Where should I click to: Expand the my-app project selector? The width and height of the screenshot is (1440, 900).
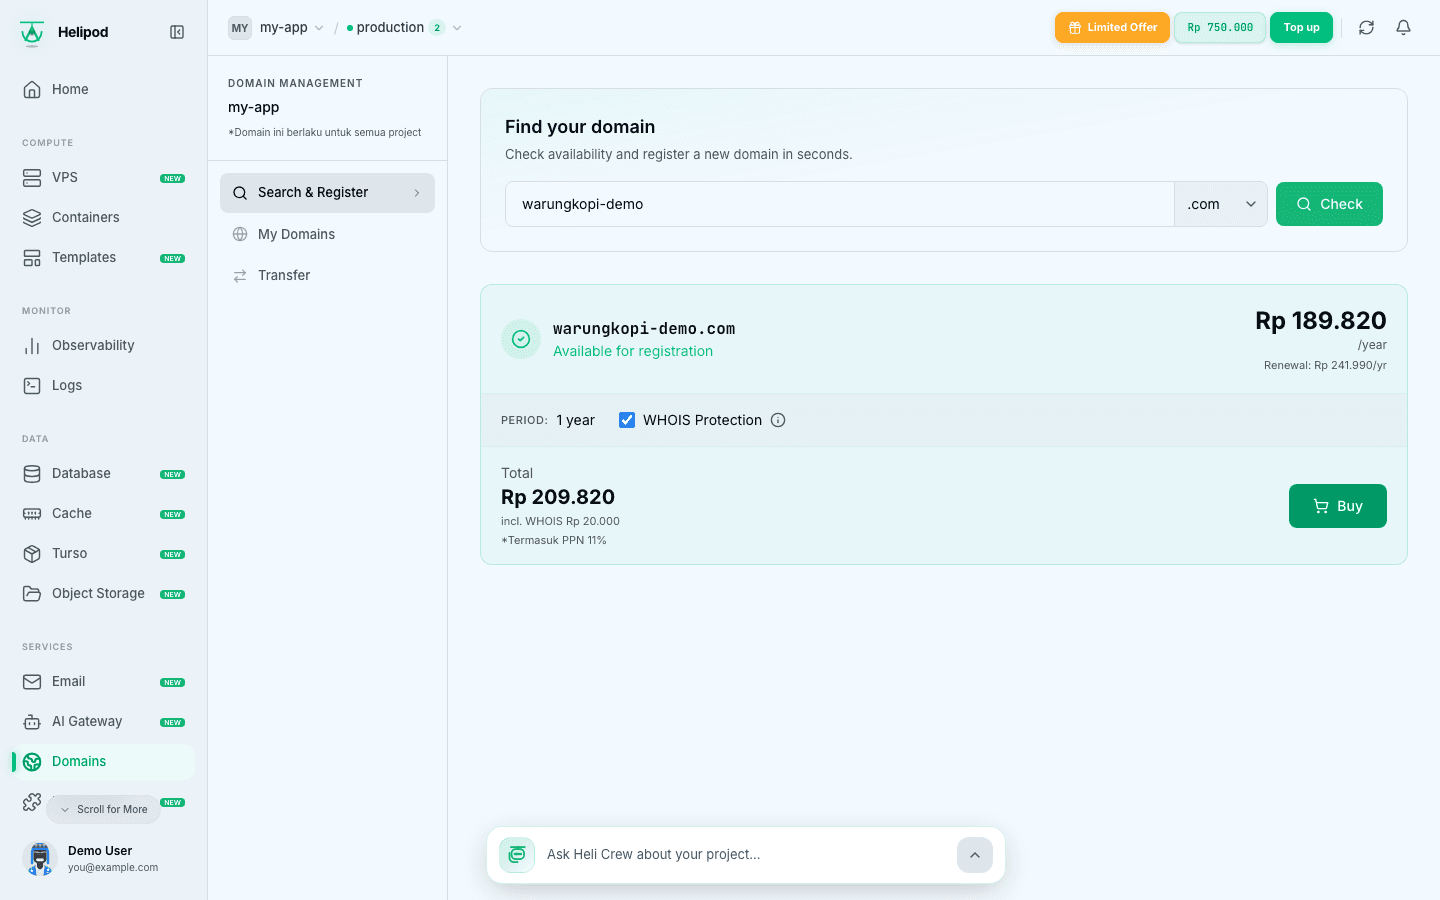[x=277, y=28]
